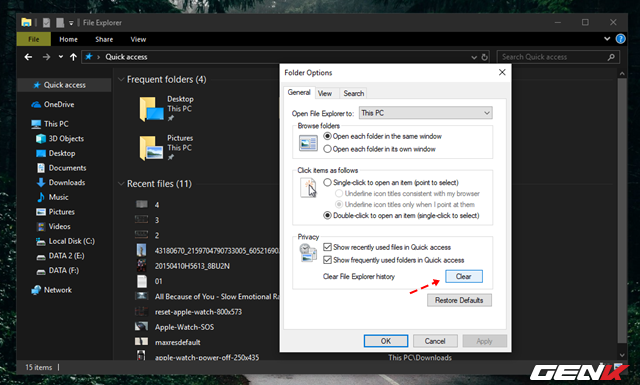Open the Pictures frequent folder thumbnail
The width and height of the screenshot is (640, 385).
pos(151,148)
